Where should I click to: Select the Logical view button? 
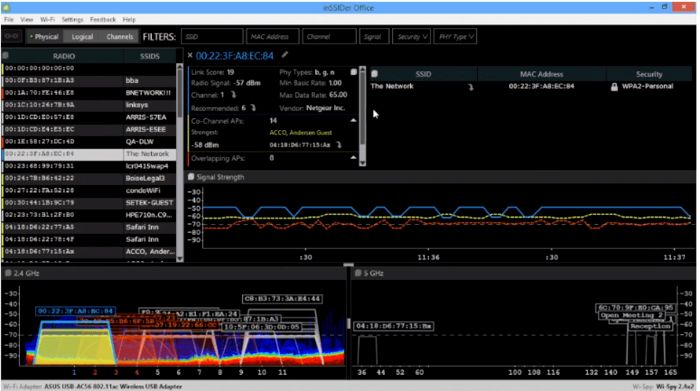pyautogui.click(x=82, y=37)
